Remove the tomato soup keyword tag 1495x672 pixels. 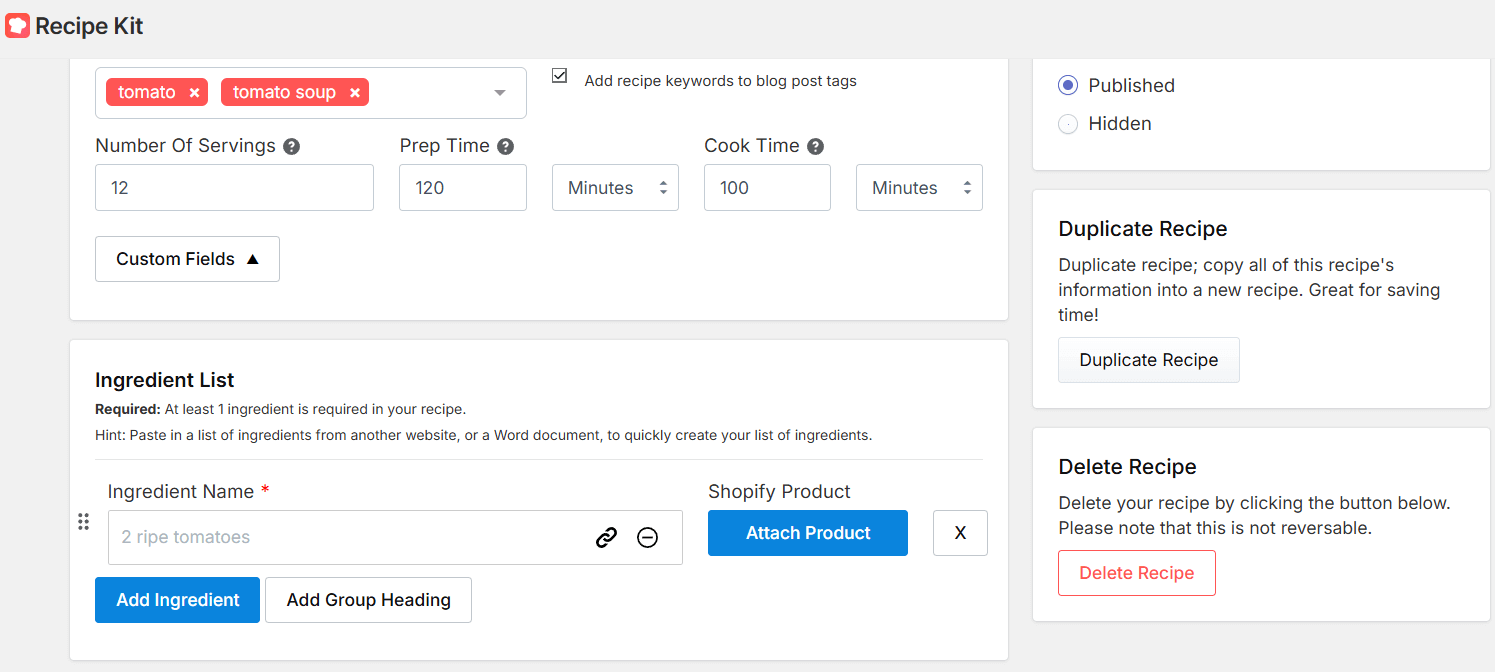click(x=355, y=93)
